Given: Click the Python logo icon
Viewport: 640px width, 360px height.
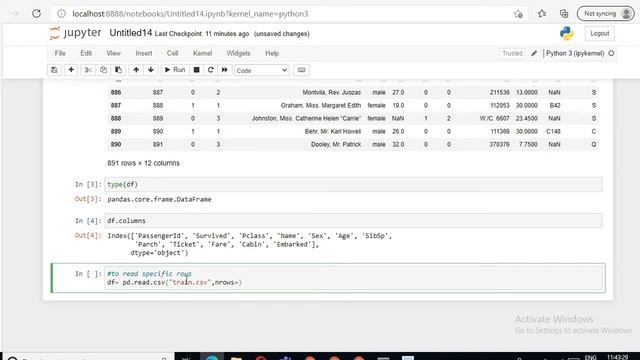Looking at the screenshot, I should [567, 33].
